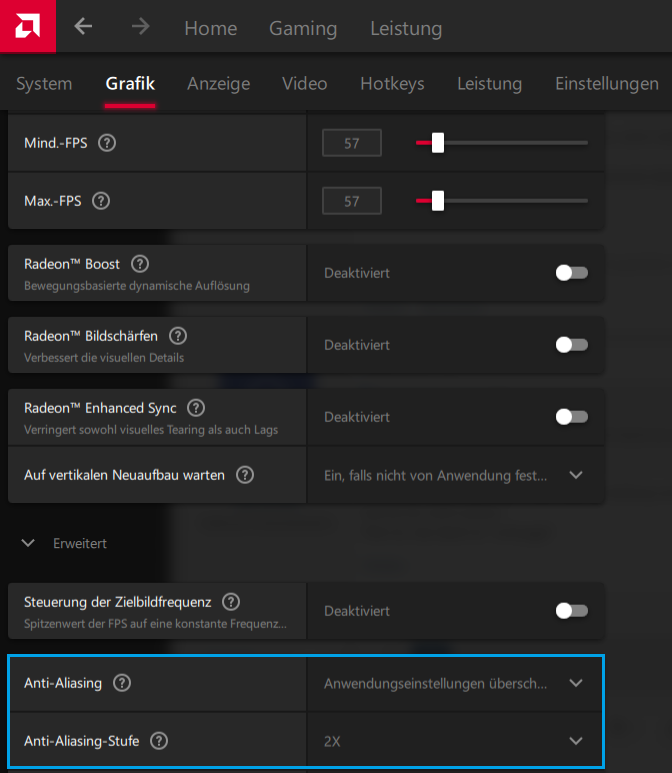
Task: Open the top Leistung menu
Action: click(x=406, y=28)
